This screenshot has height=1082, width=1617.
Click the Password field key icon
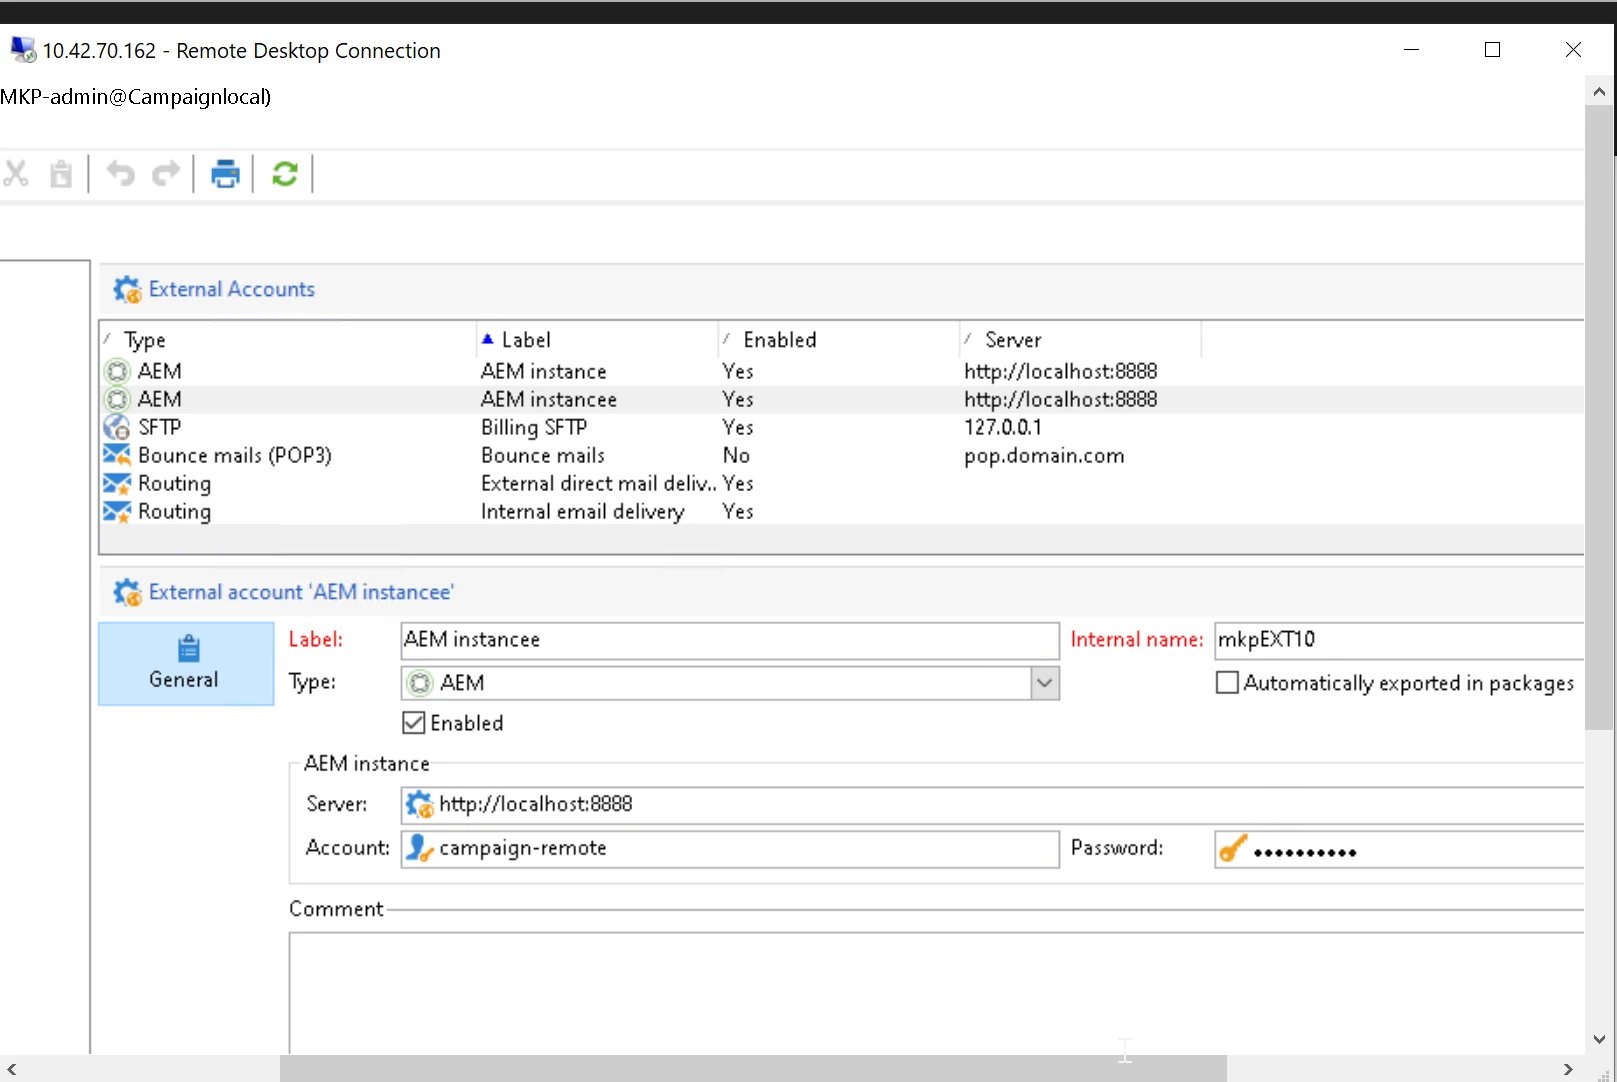(x=1233, y=849)
